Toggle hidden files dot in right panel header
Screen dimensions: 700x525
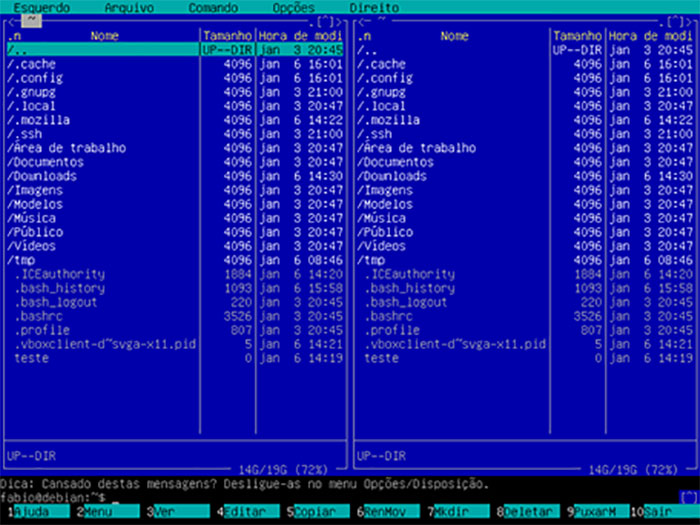coord(661,22)
